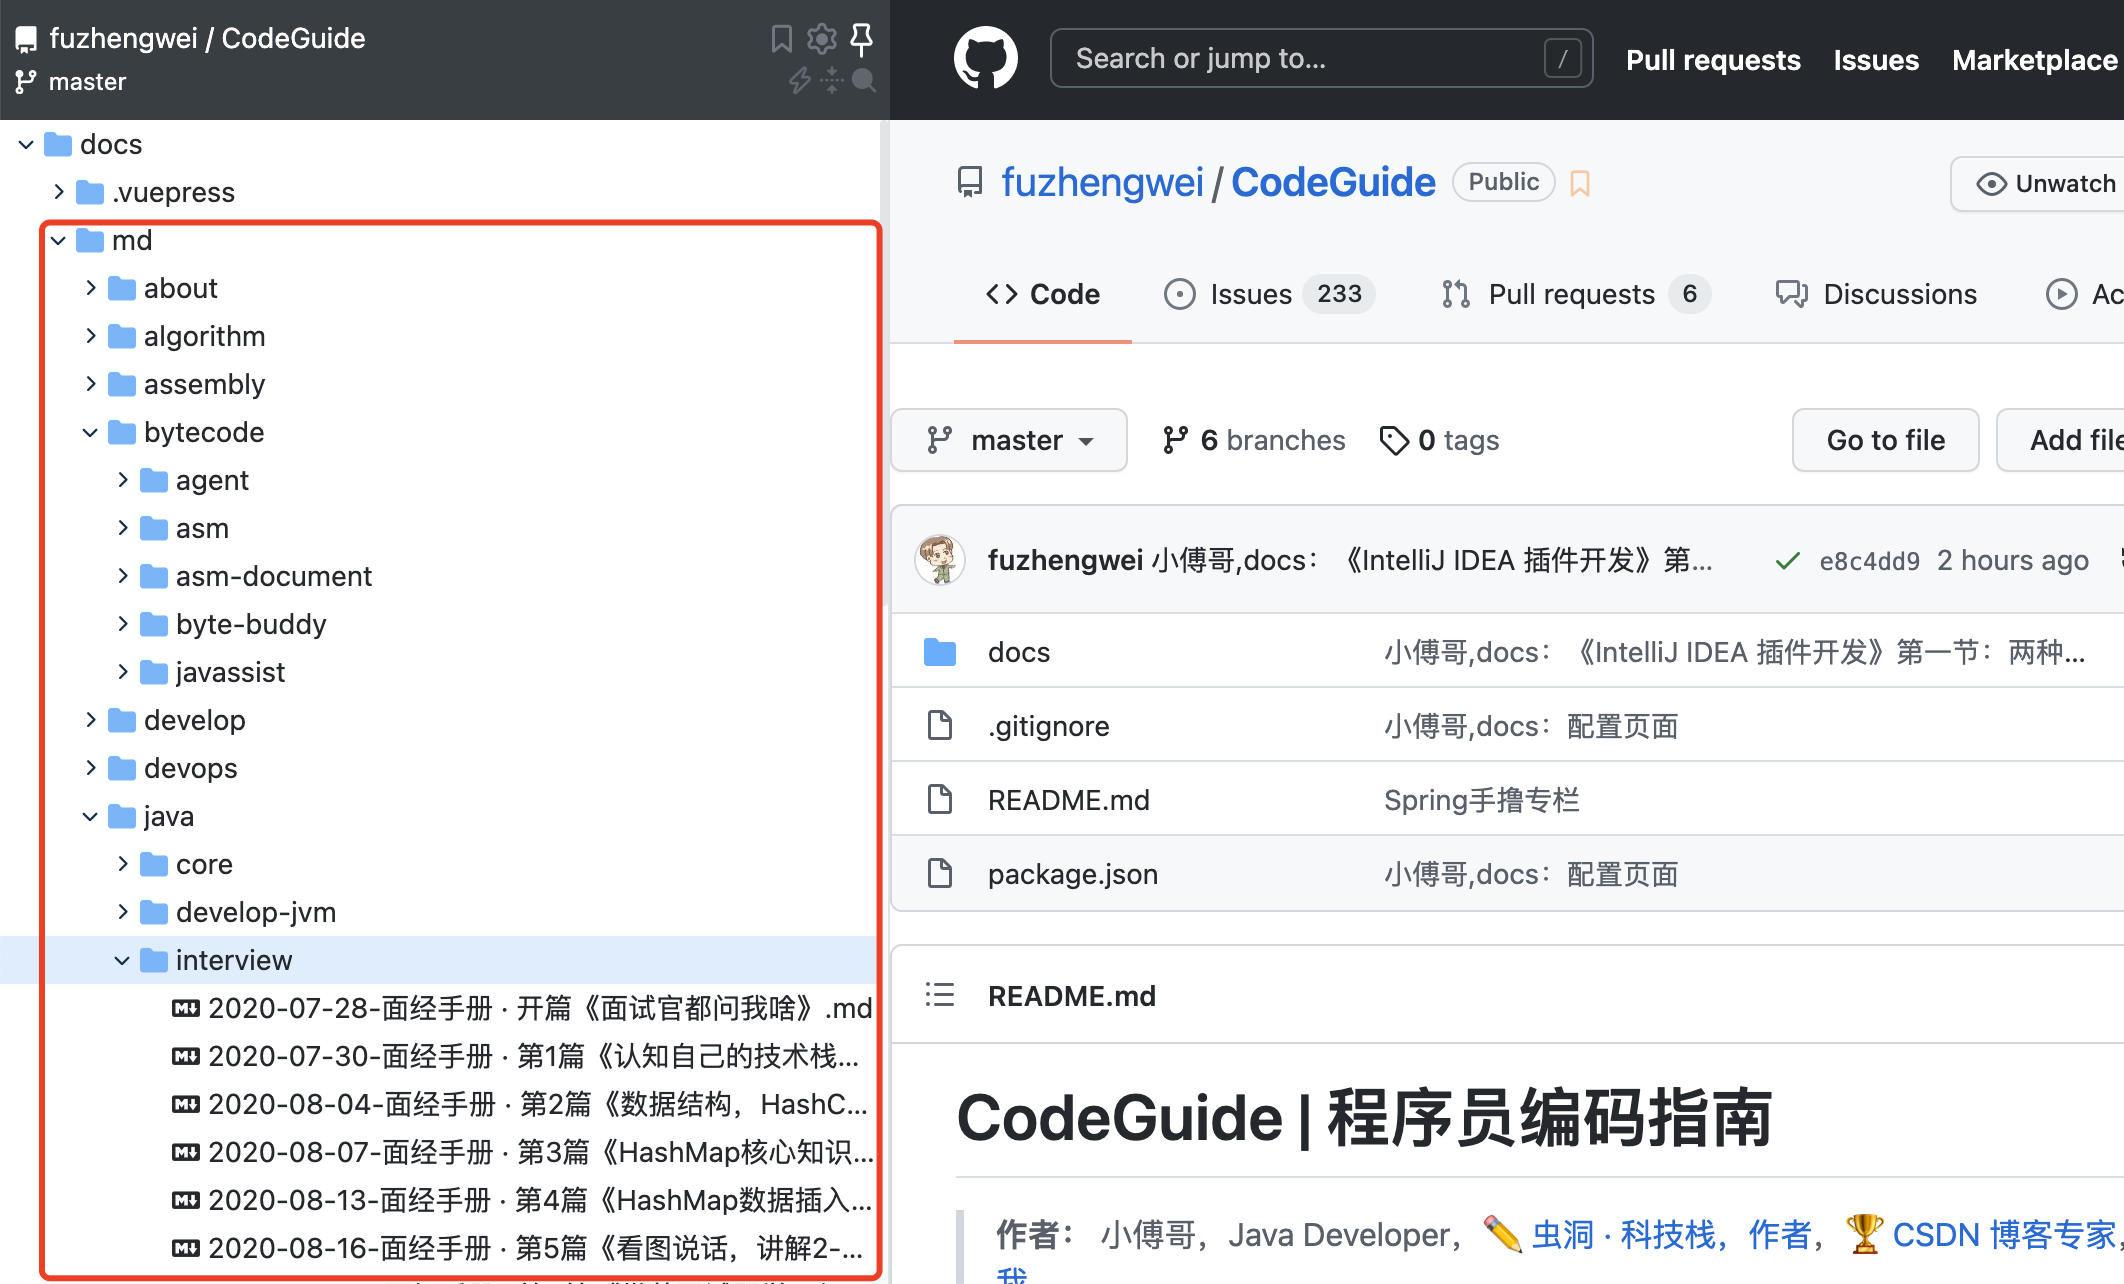Open README.md in the file list

(x=1068, y=800)
